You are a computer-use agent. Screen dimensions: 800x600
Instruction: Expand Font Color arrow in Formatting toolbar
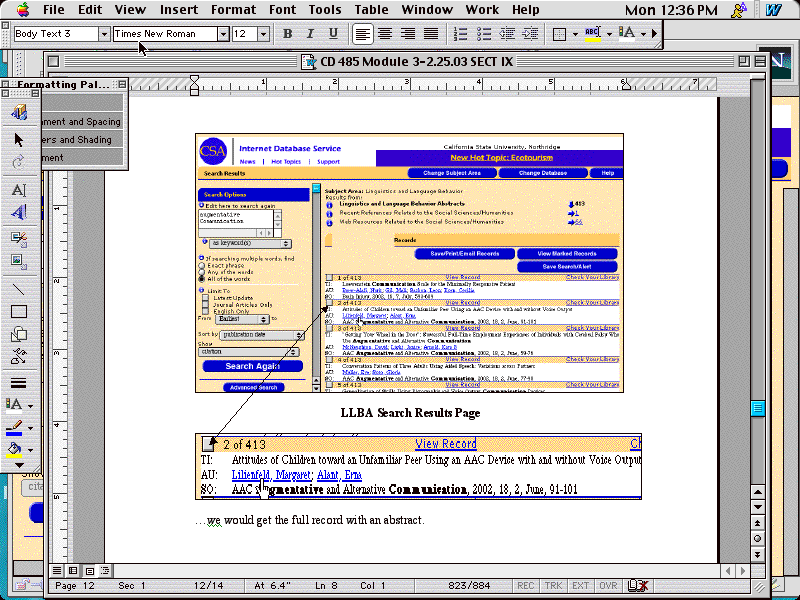coord(643,34)
